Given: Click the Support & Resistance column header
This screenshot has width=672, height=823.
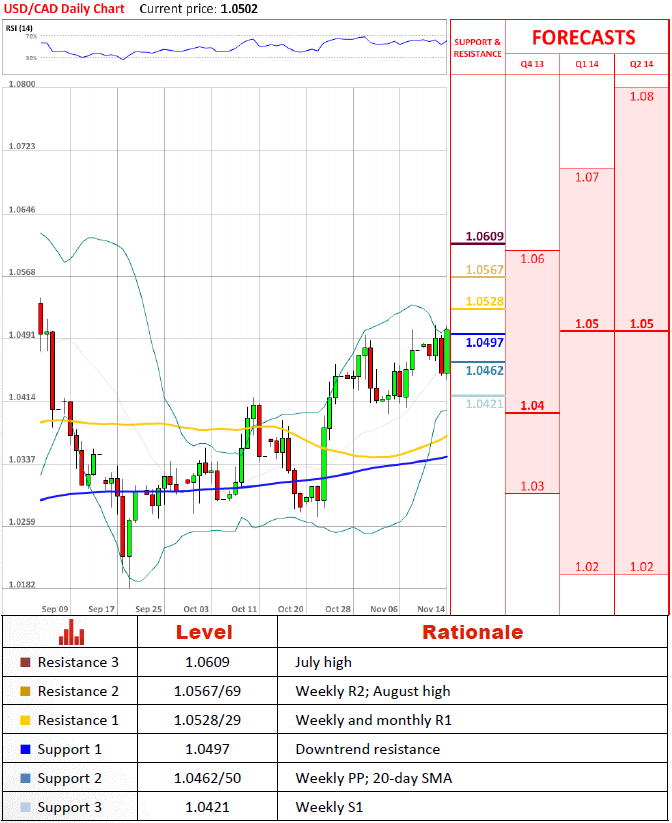Looking at the screenshot, I should [478, 48].
